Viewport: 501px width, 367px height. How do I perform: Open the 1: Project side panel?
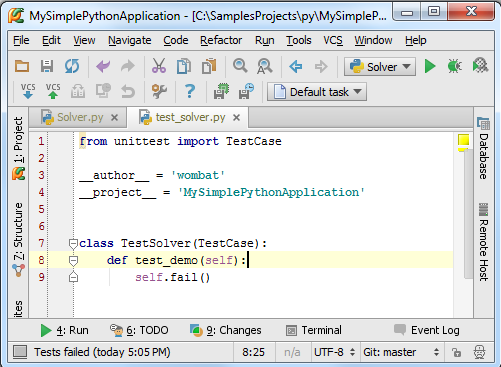(x=19, y=148)
